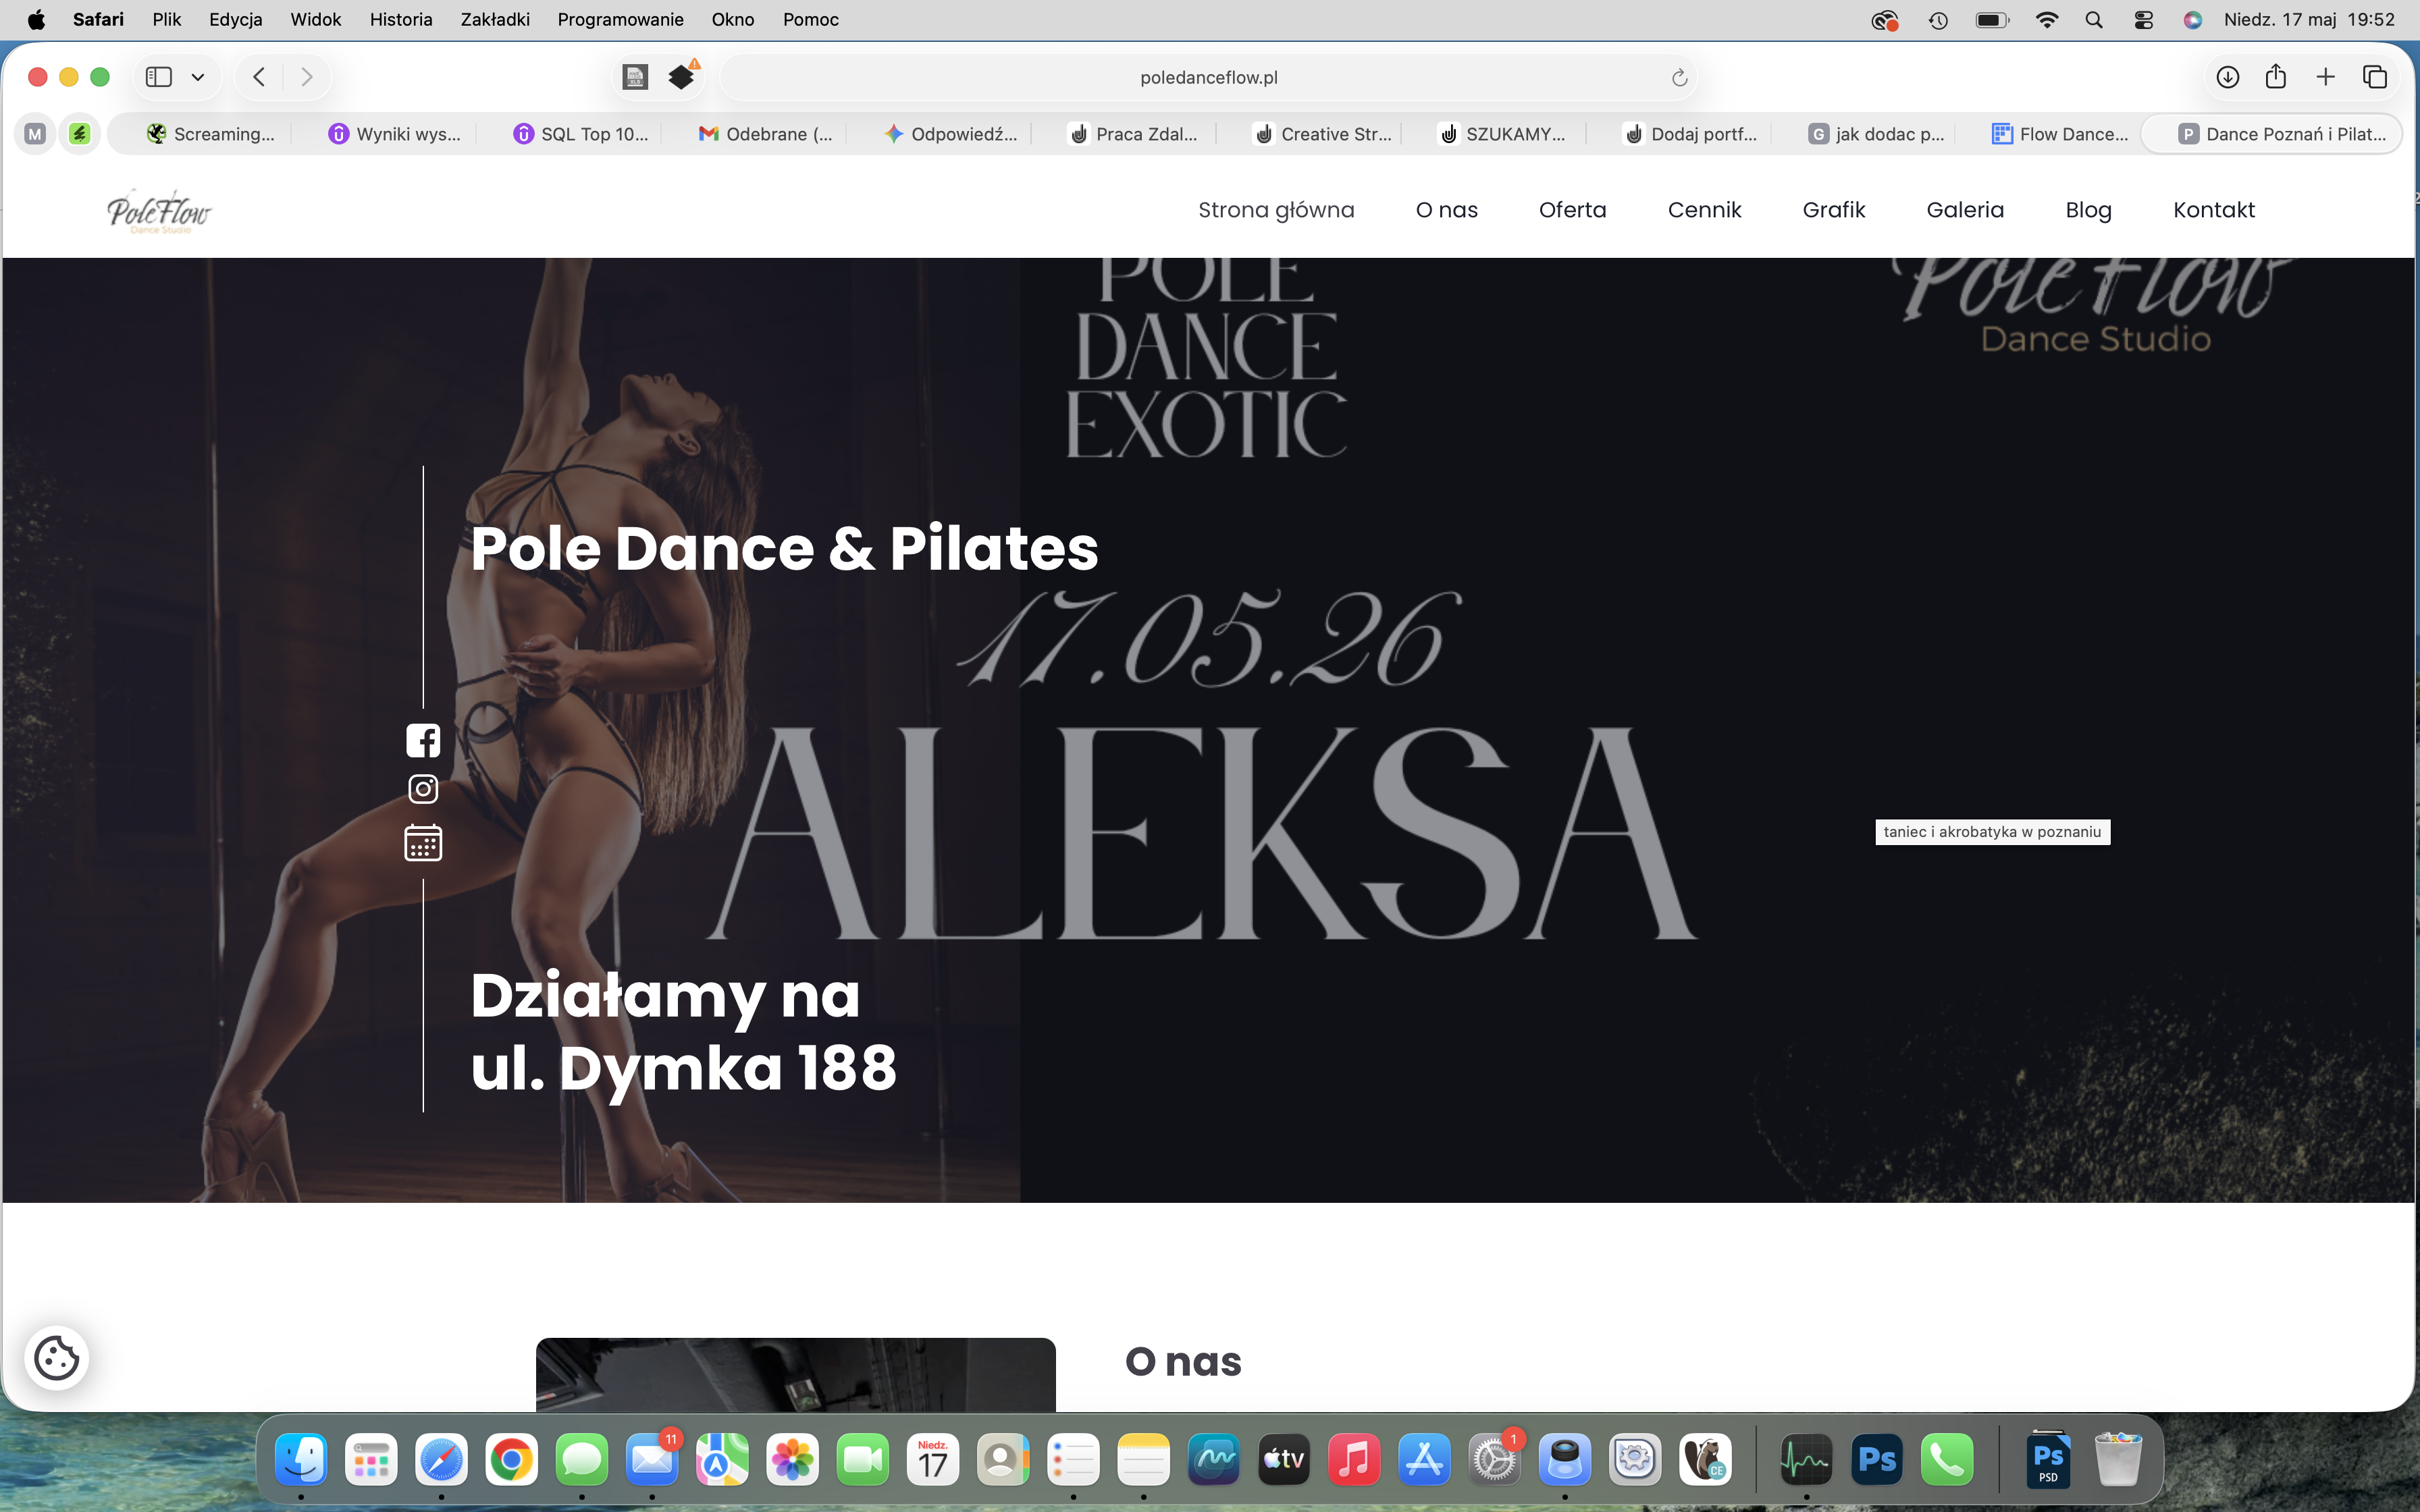Select the Dance Poznań i Pilat... tab
This screenshot has width=2420, height=1512.
2271,134
